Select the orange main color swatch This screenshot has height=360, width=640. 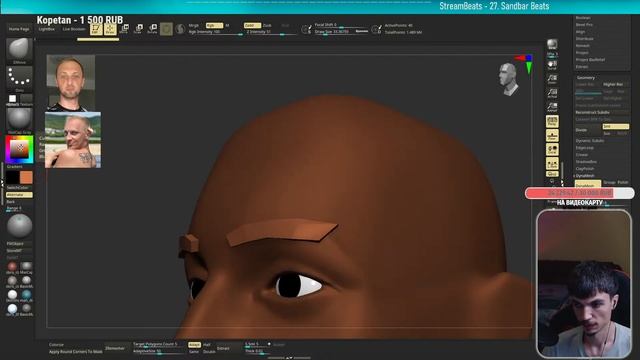27,178
